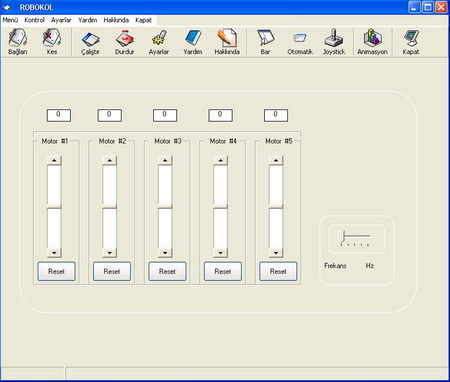Close the ROBOKOL window

coord(441,7)
